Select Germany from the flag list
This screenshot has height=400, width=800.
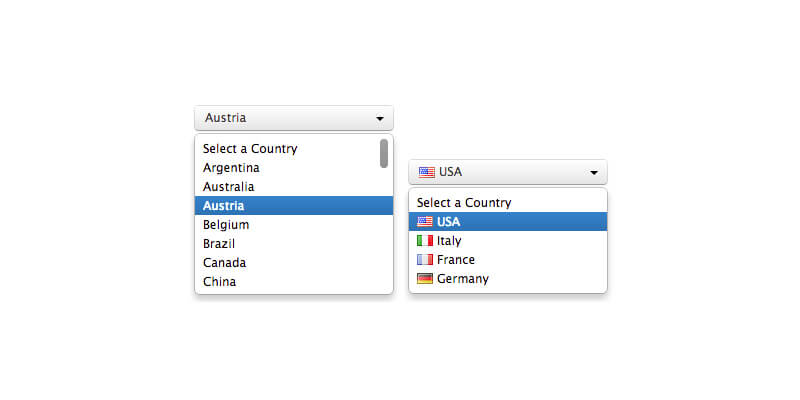pos(463,279)
